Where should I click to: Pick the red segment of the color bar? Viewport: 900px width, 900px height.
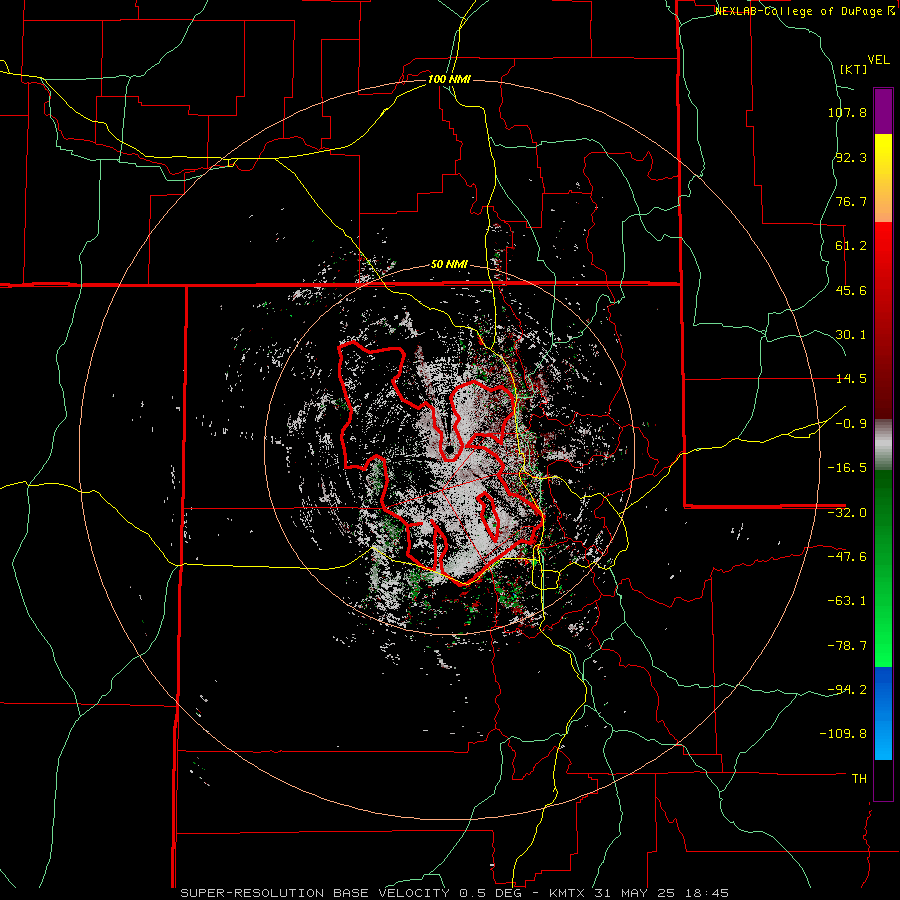click(883, 320)
